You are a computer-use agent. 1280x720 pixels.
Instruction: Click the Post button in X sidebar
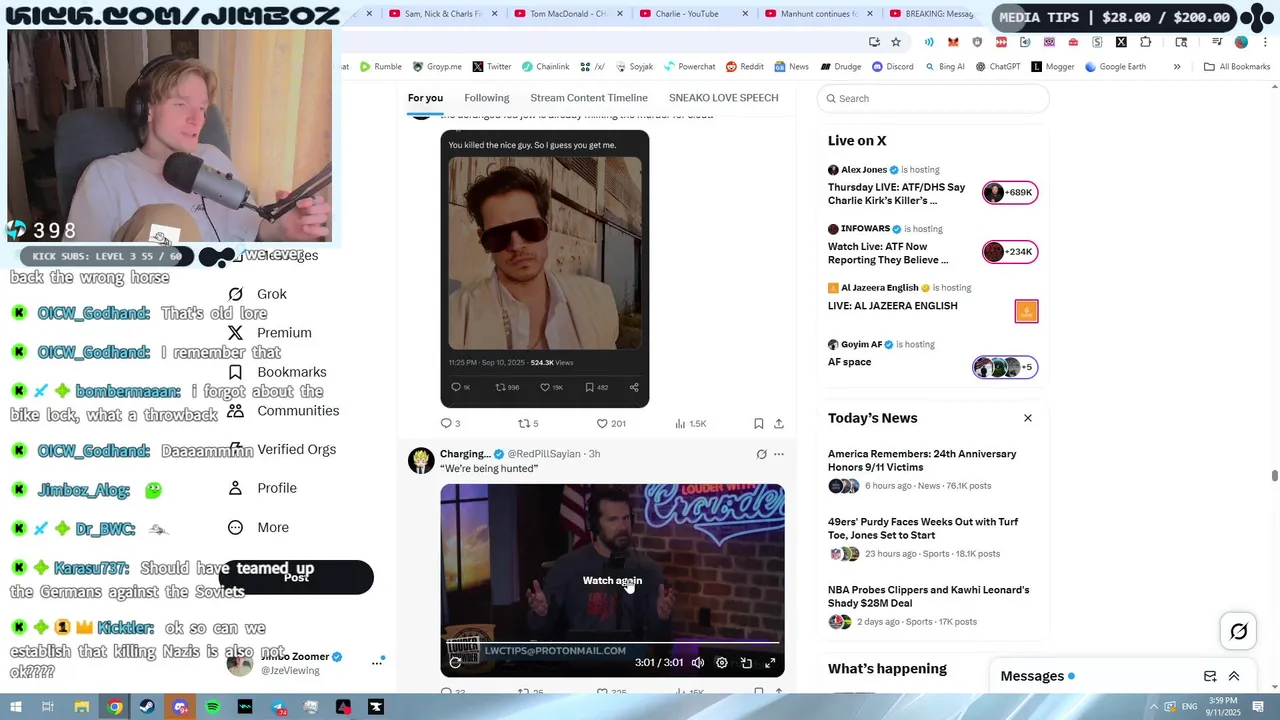pos(296,577)
